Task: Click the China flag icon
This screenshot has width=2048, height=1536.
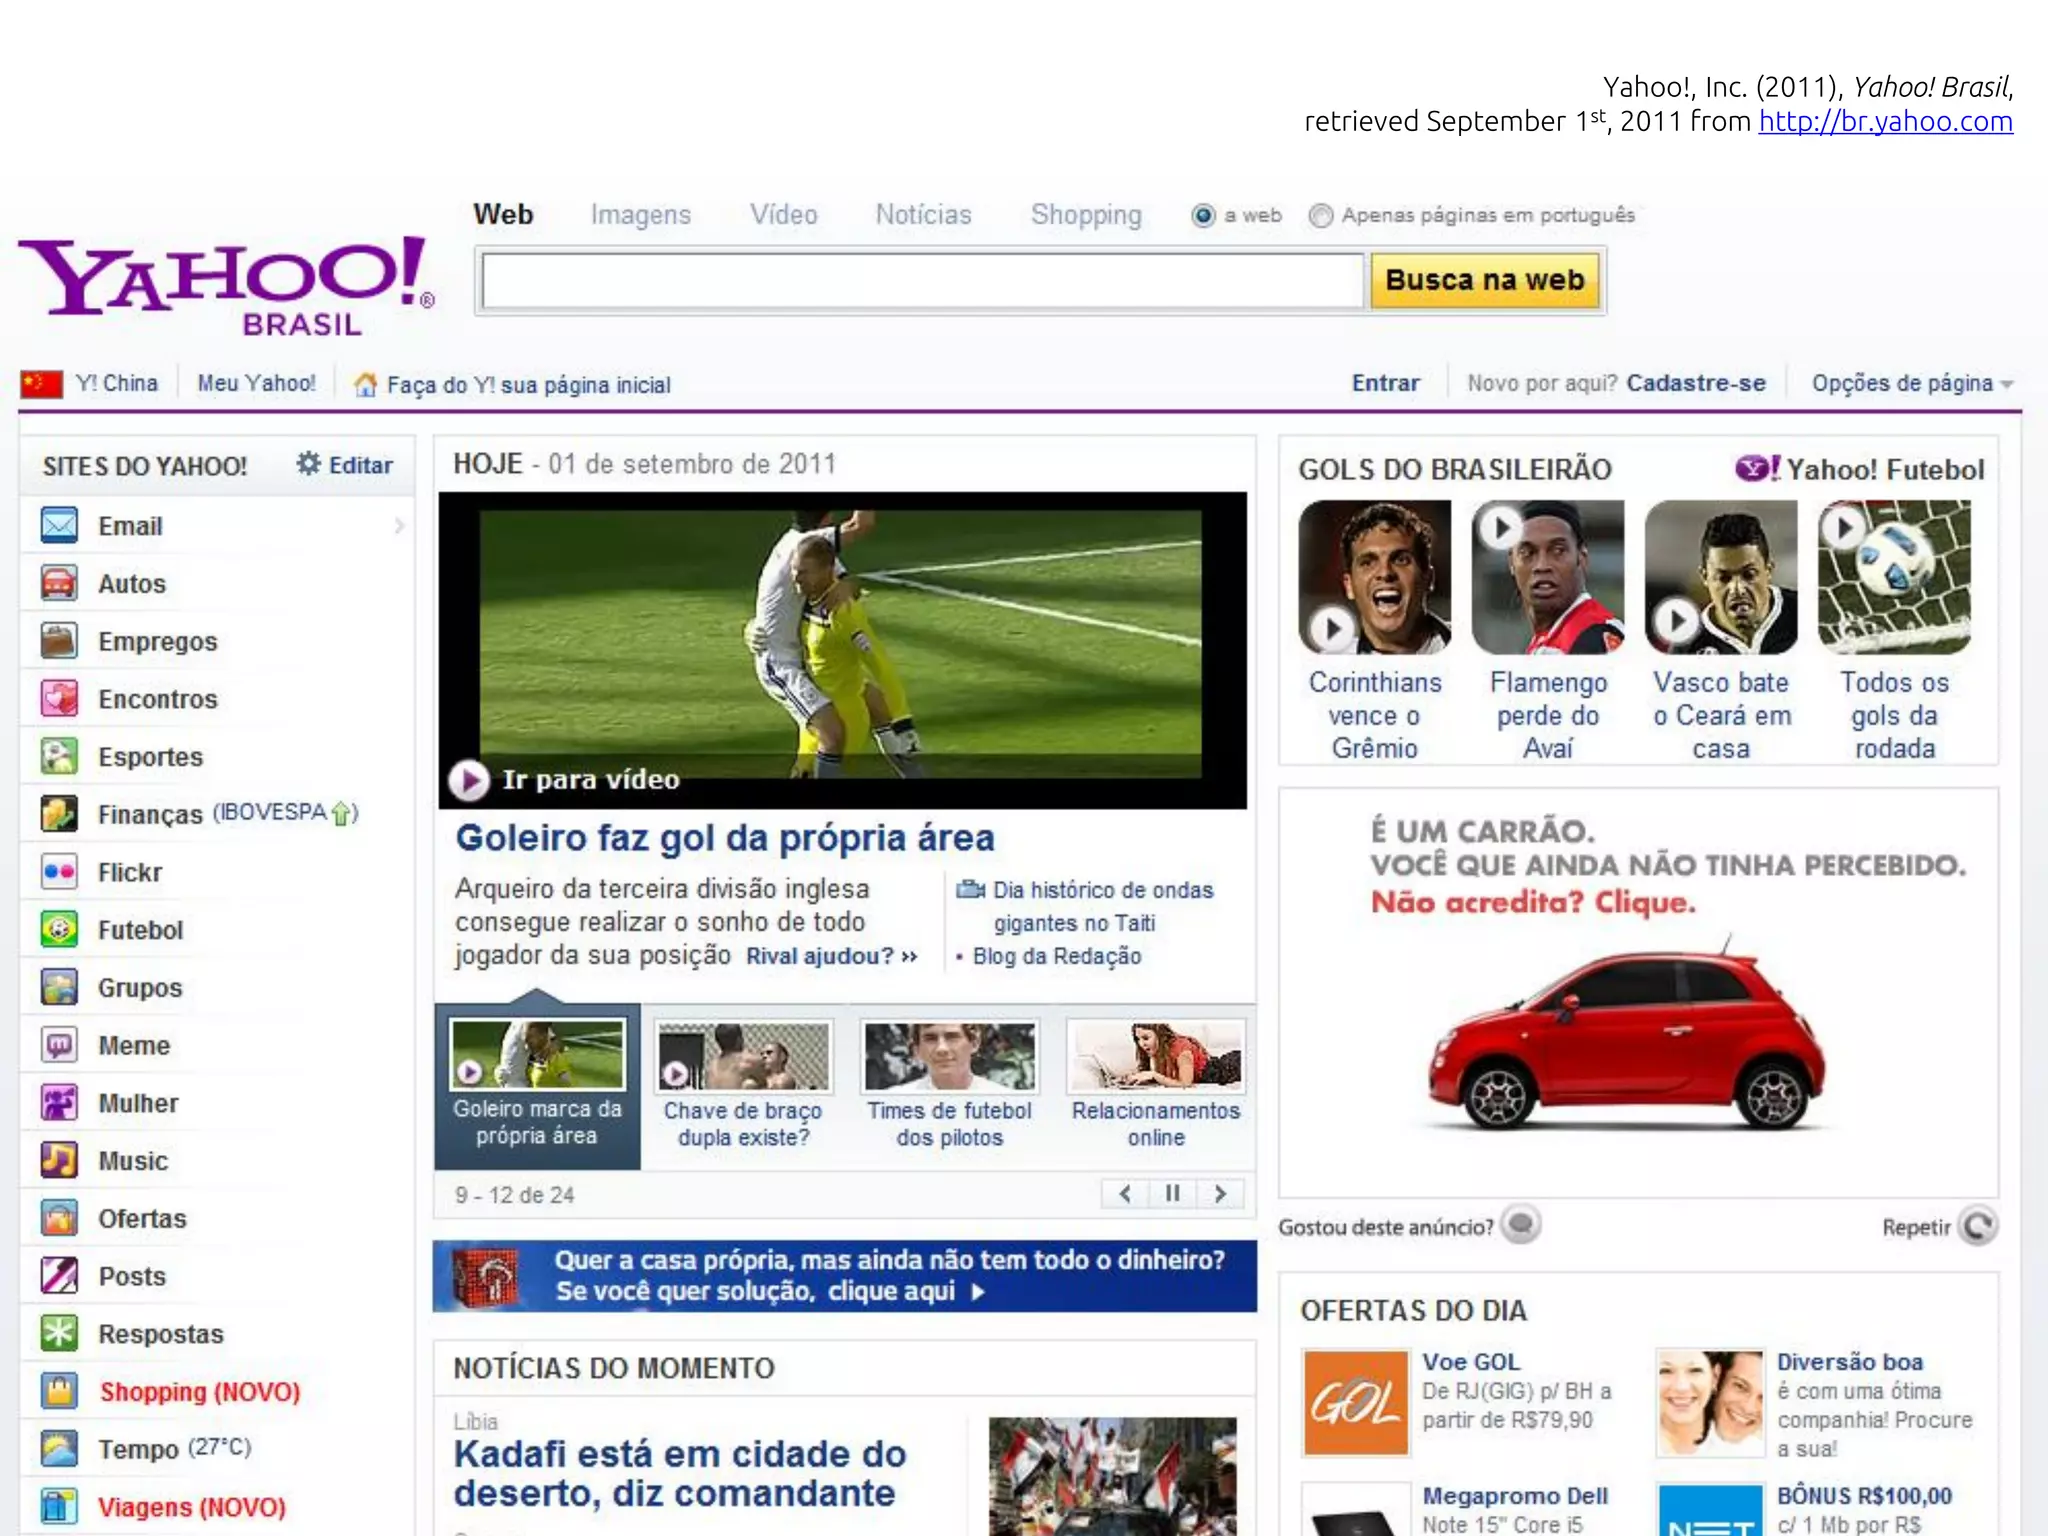Action: tap(41, 384)
